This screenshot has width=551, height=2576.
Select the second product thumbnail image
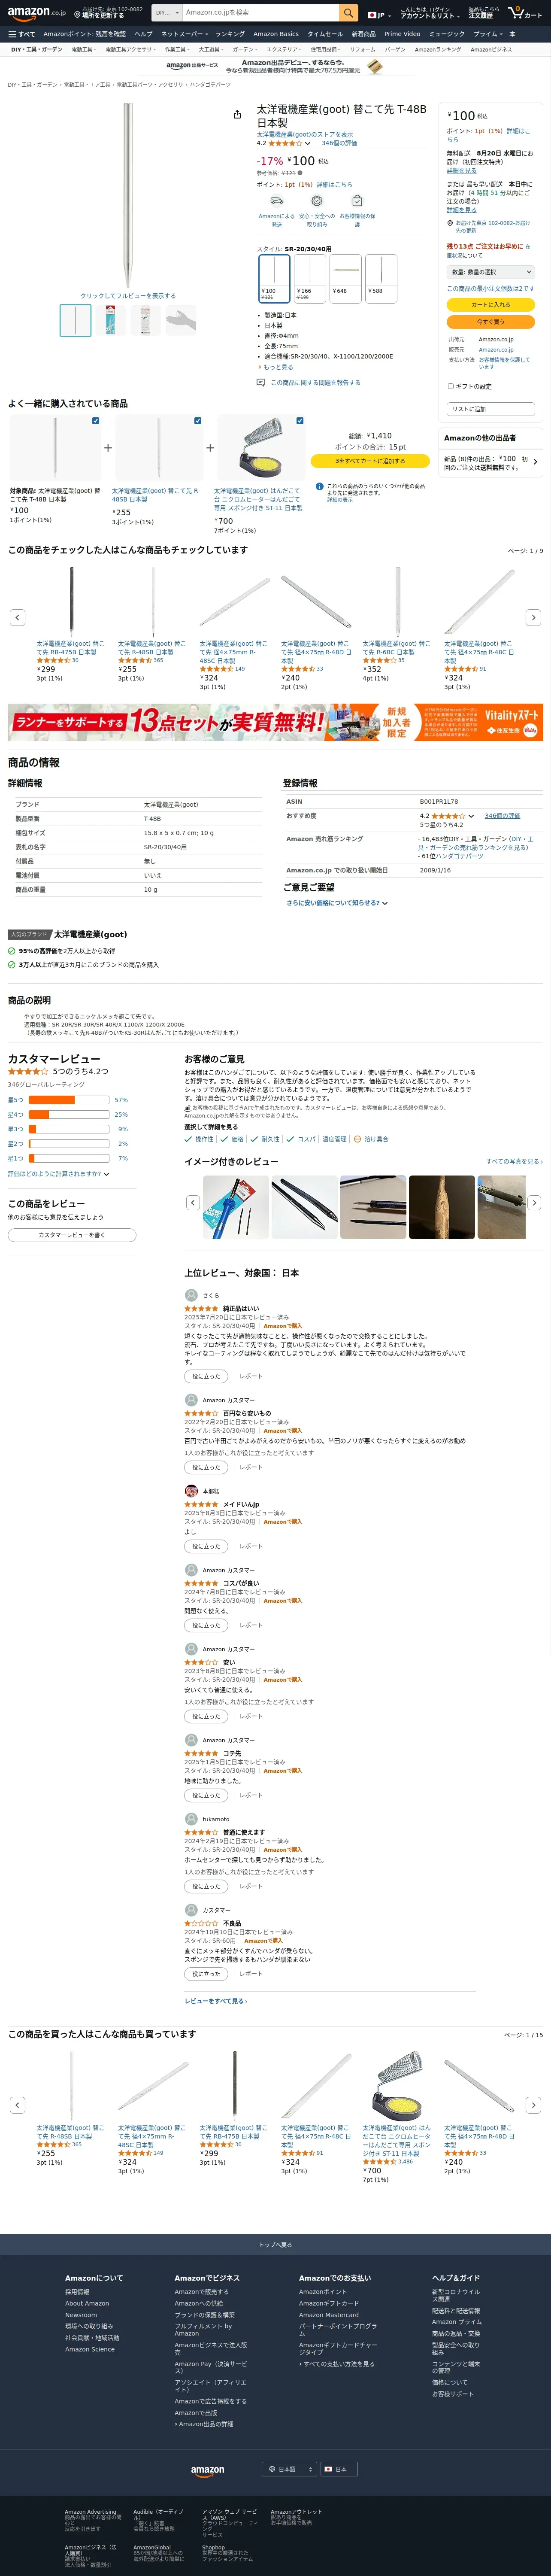click(x=110, y=320)
